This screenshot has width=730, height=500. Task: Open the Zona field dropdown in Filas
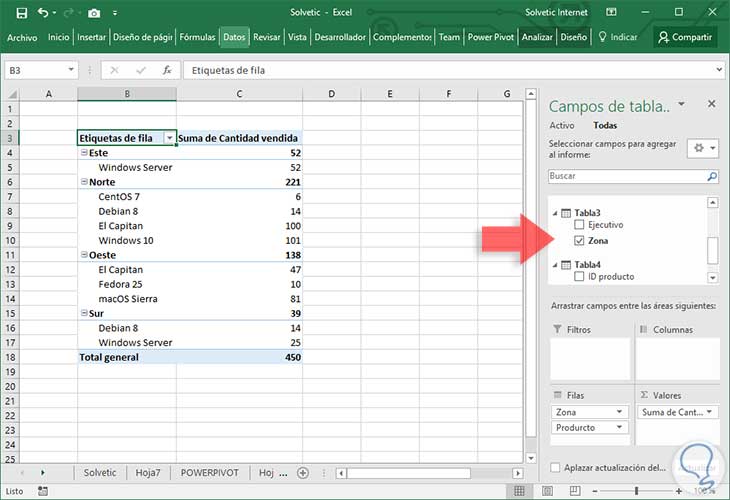[x=620, y=412]
